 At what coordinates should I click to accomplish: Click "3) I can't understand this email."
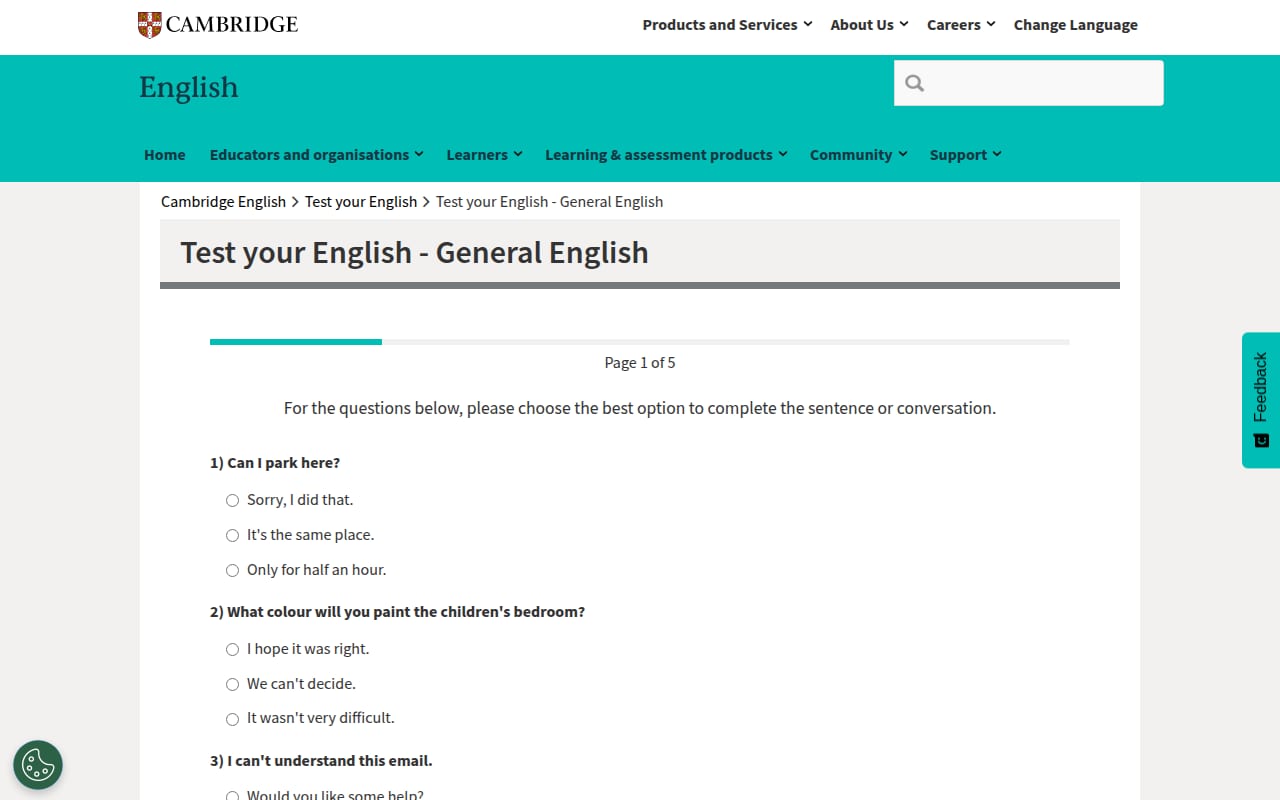coord(321,761)
